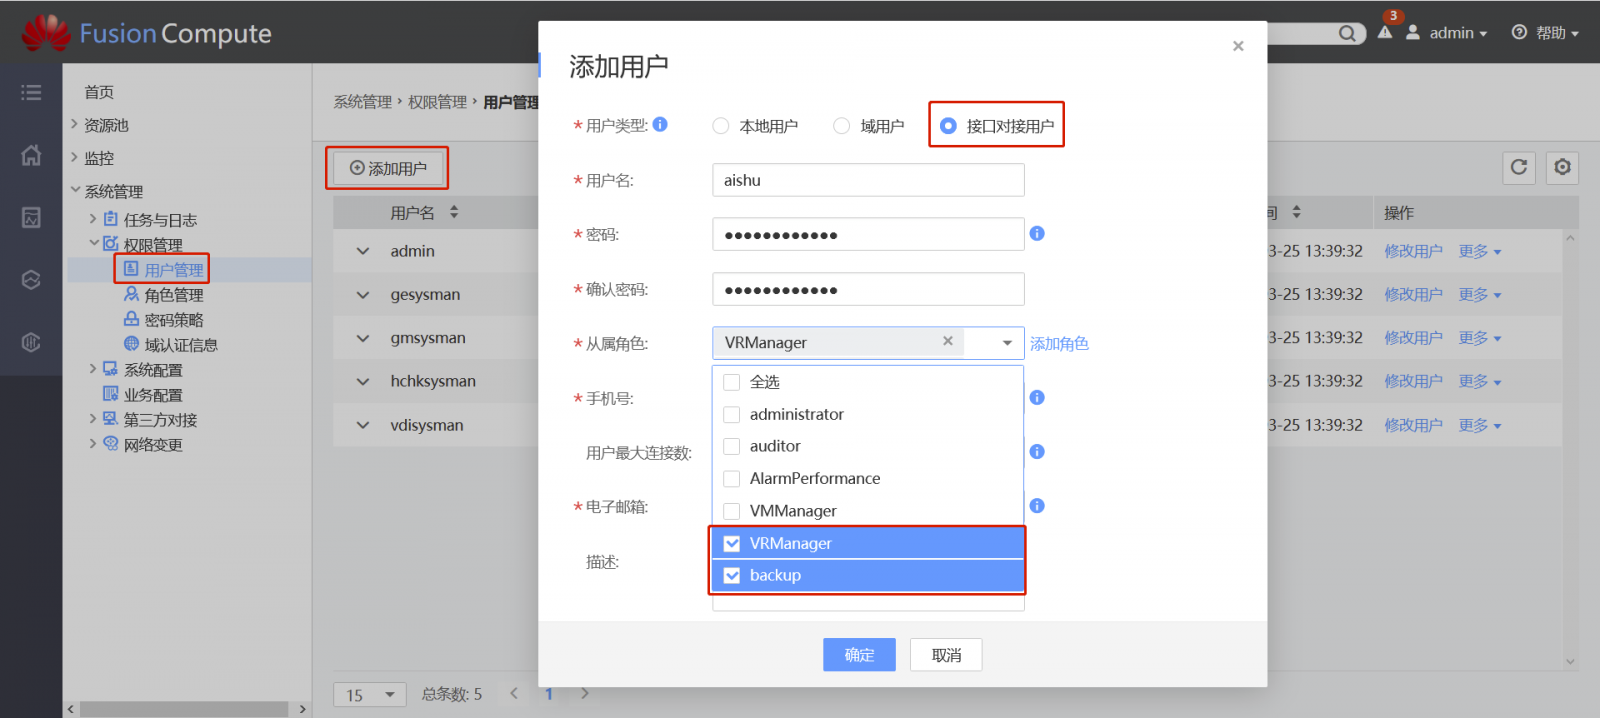The height and width of the screenshot is (718, 1600).
Task: Toggle the hamburger menu icon in left rail
Action: pyautogui.click(x=31, y=93)
